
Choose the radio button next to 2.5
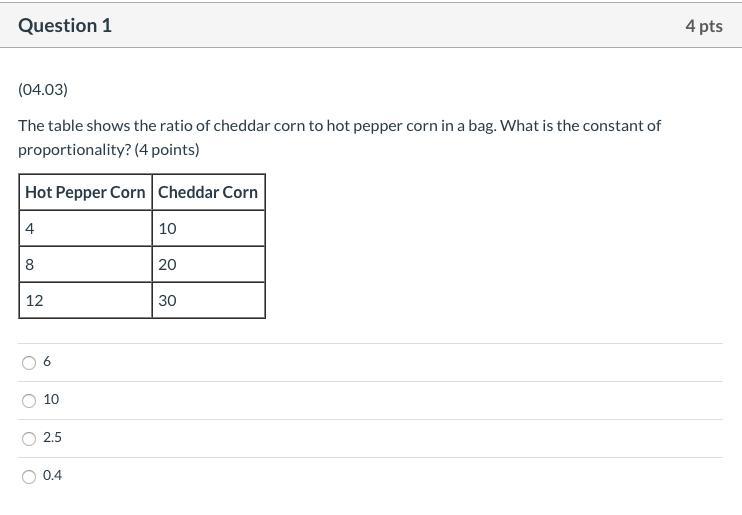click(29, 439)
